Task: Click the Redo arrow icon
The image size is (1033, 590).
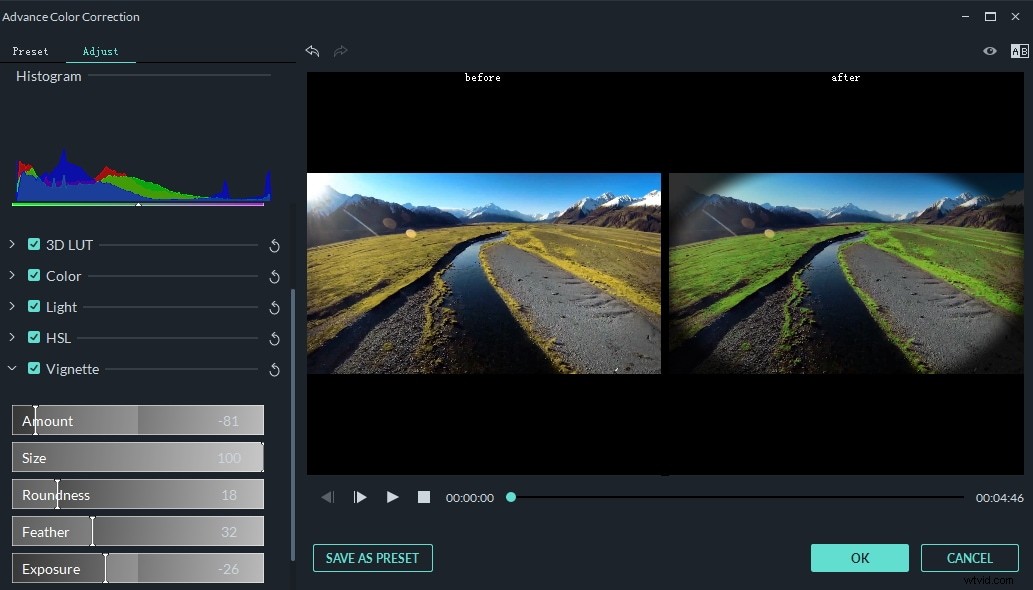Action: click(x=340, y=51)
